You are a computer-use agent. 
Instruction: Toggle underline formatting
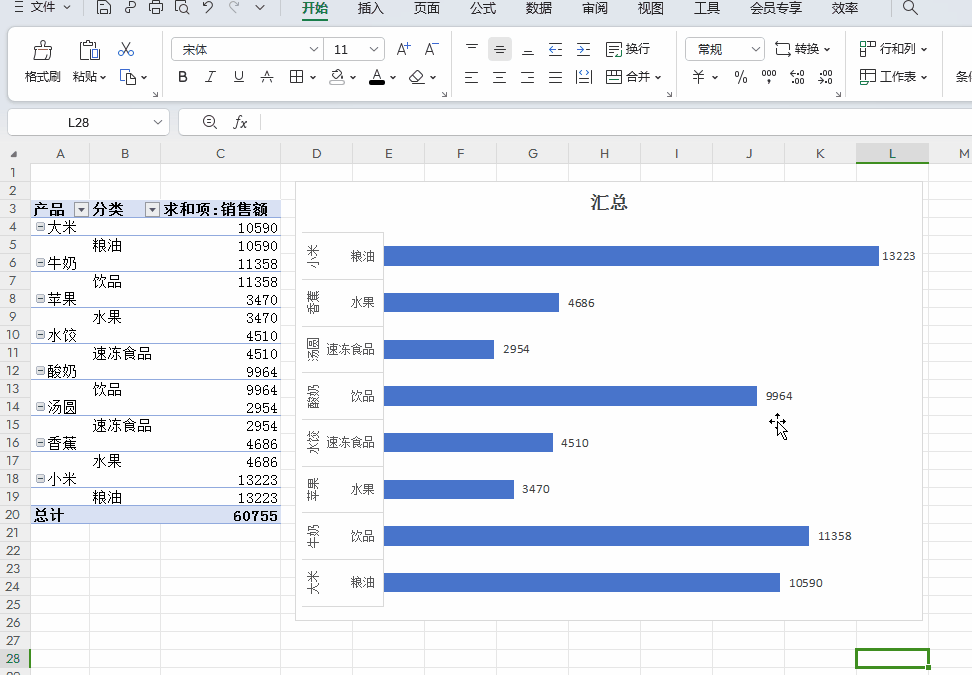pyautogui.click(x=238, y=77)
